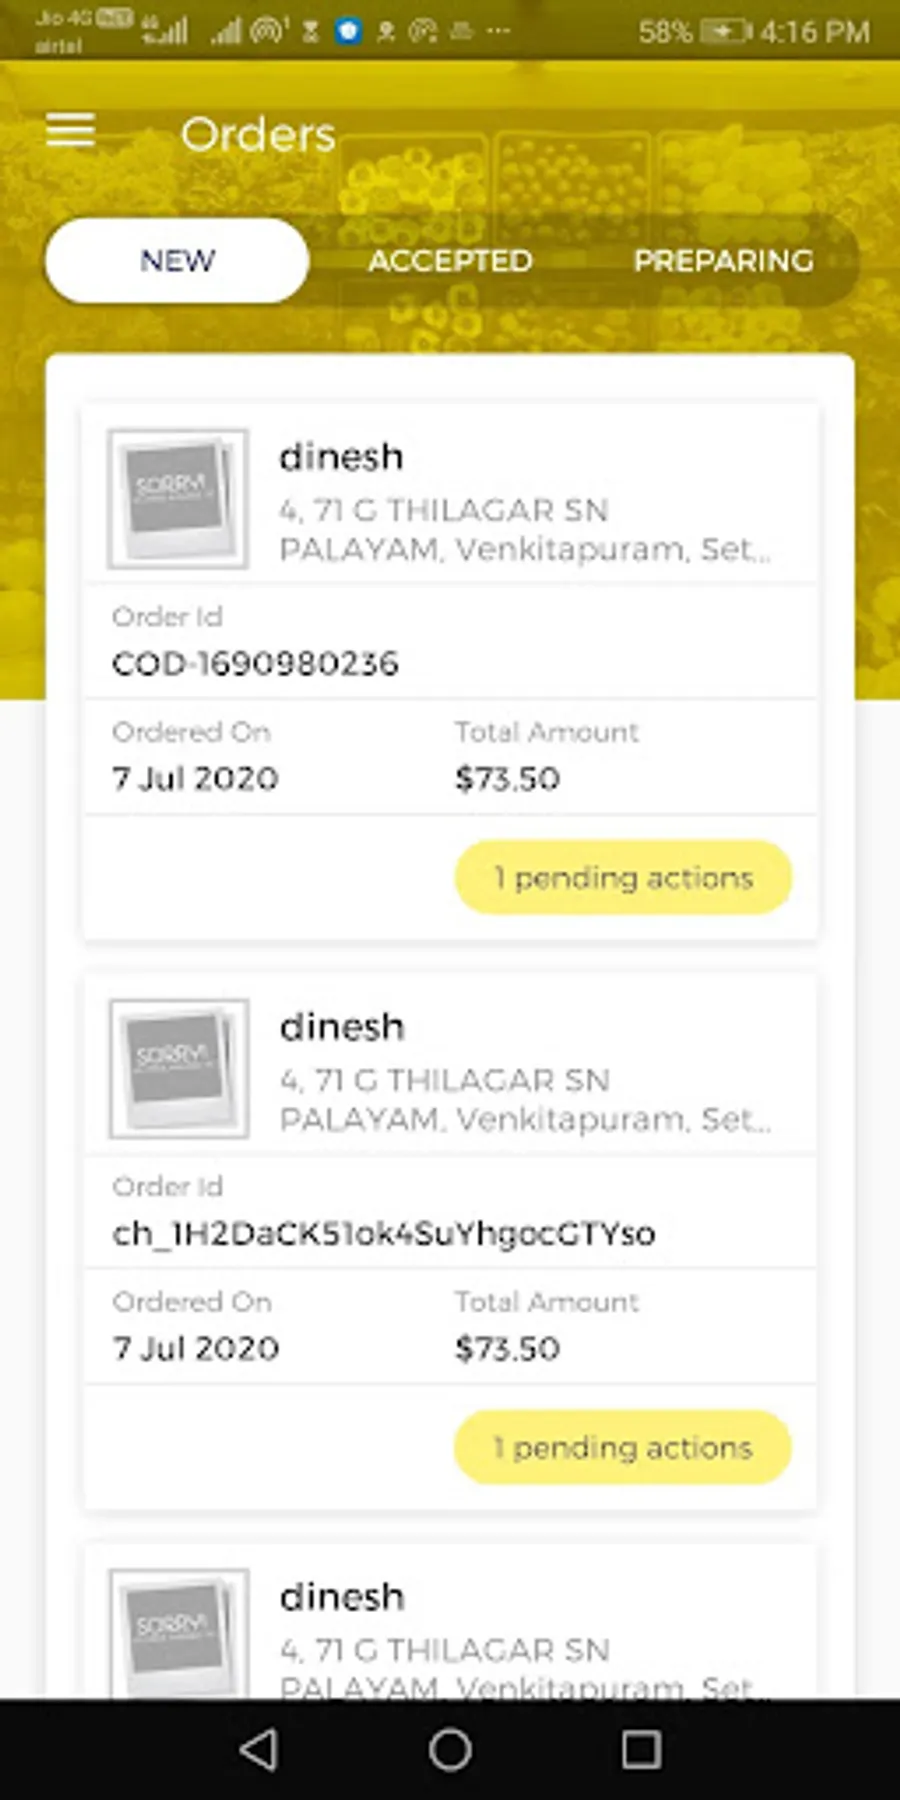Open first order's placeholder product thumbnail
This screenshot has height=1800, width=900.
(x=178, y=499)
